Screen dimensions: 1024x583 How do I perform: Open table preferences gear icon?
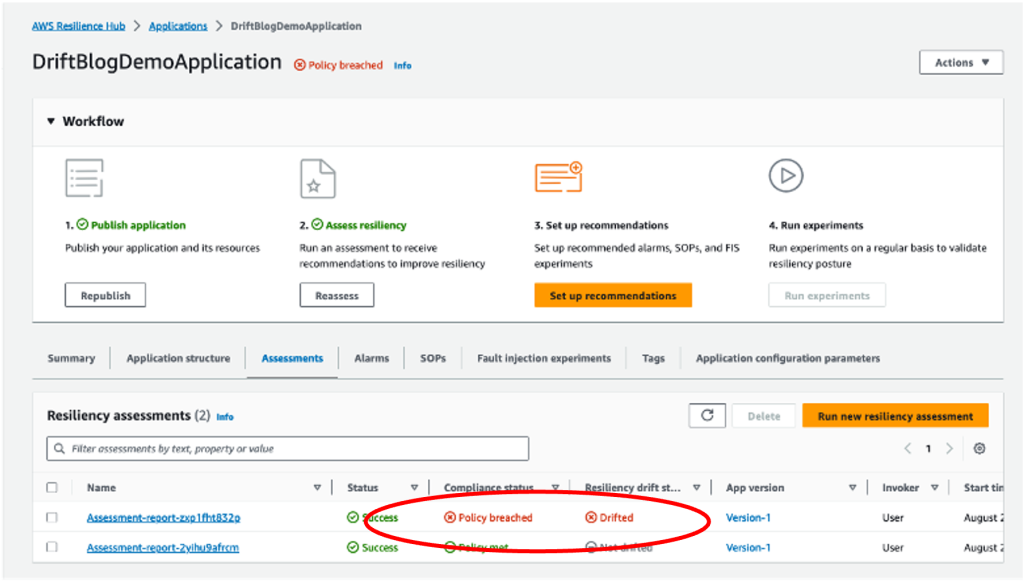coord(979,449)
